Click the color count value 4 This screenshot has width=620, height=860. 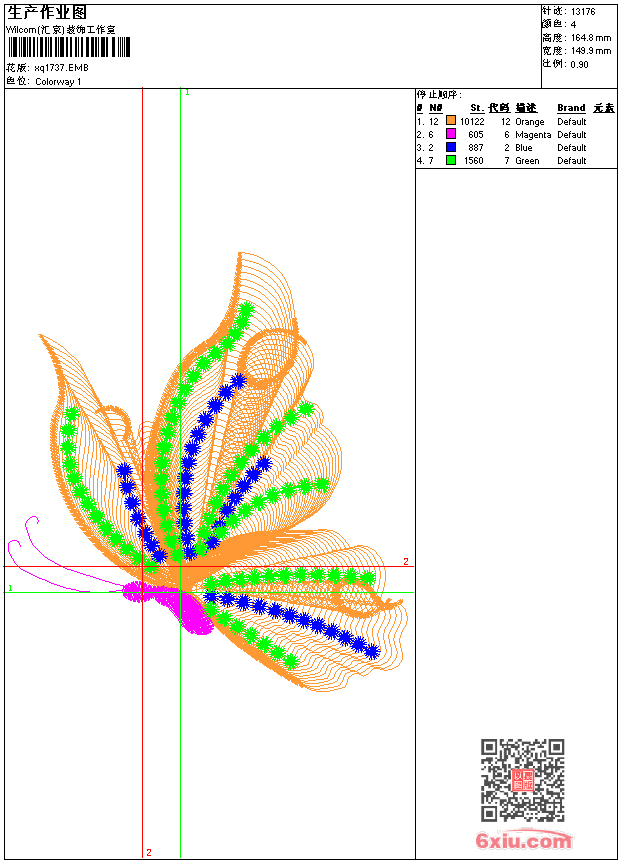pos(573,25)
